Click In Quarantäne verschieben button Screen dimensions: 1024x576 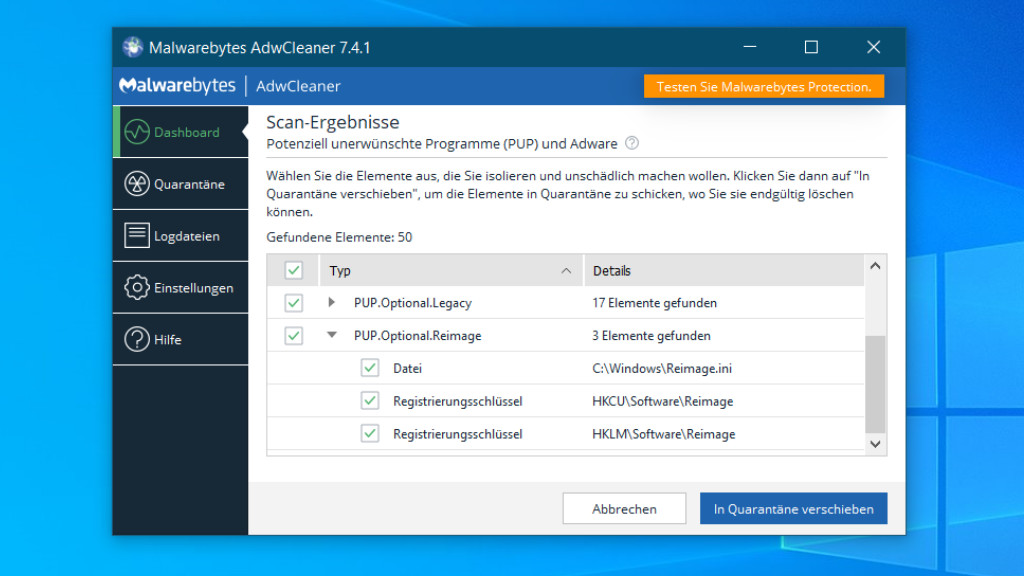point(793,509)
